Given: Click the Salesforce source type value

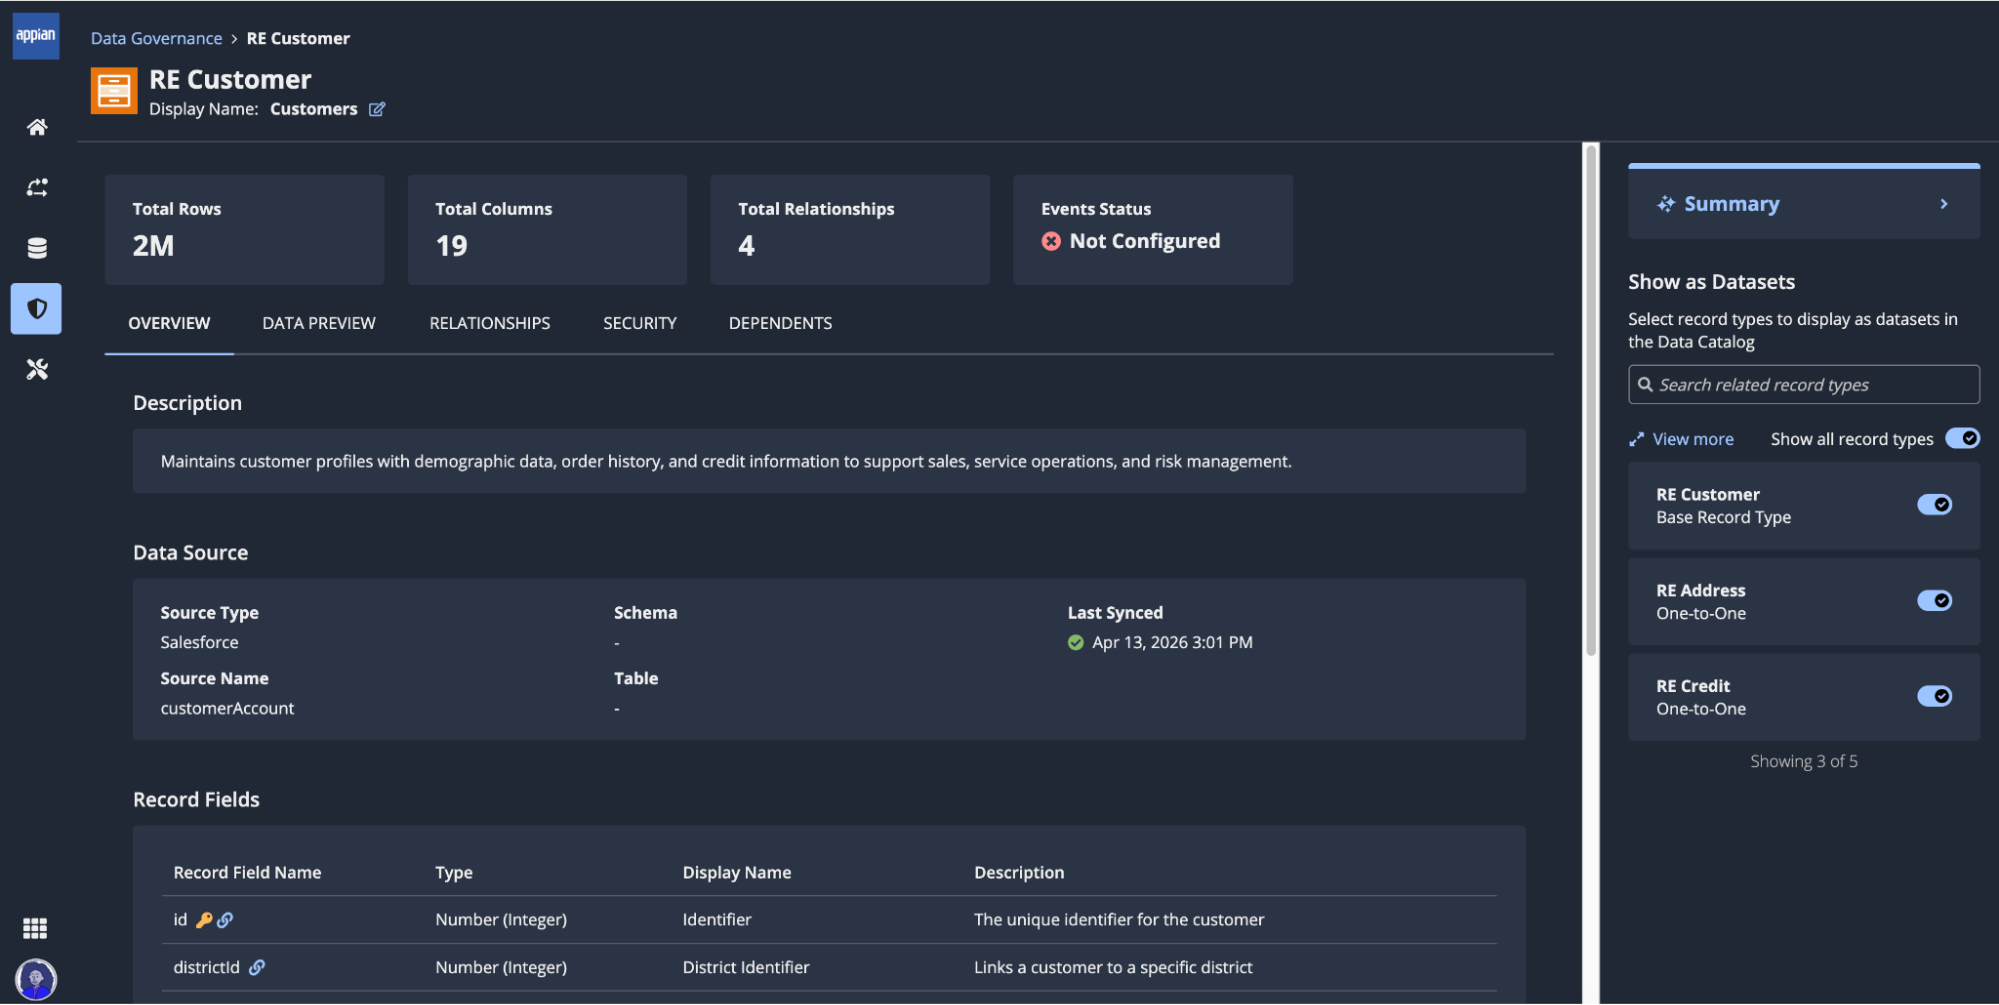Looking at the screenshot, I should (x=200, y=643).
